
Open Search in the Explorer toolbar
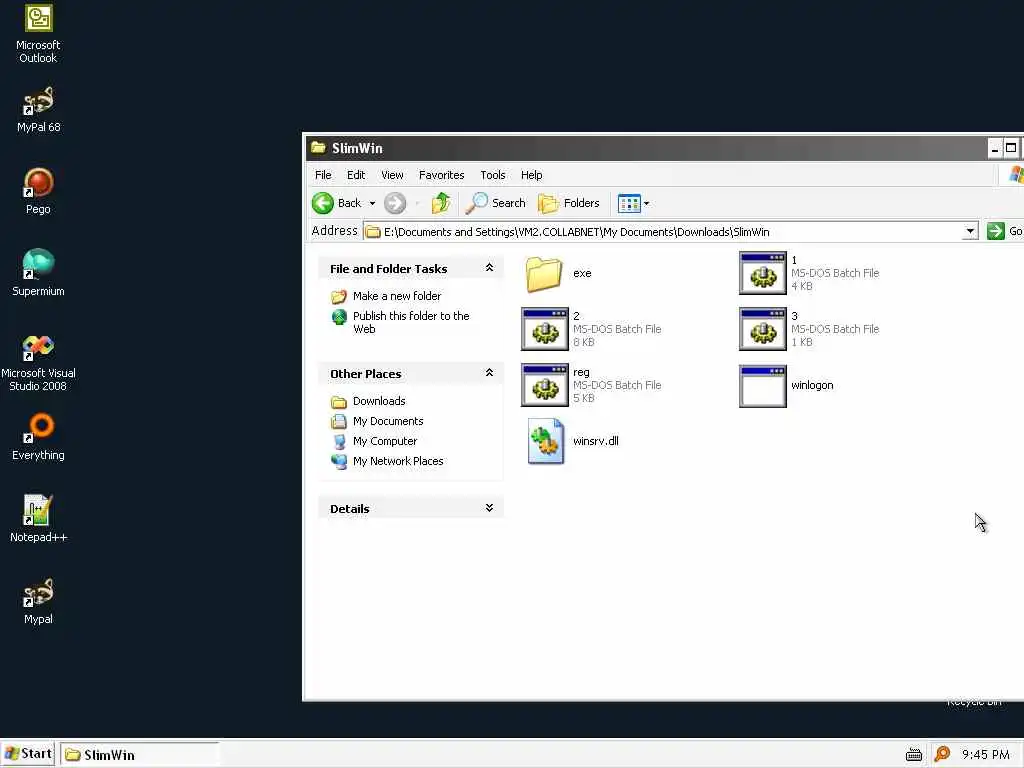[x=496, y=203]
